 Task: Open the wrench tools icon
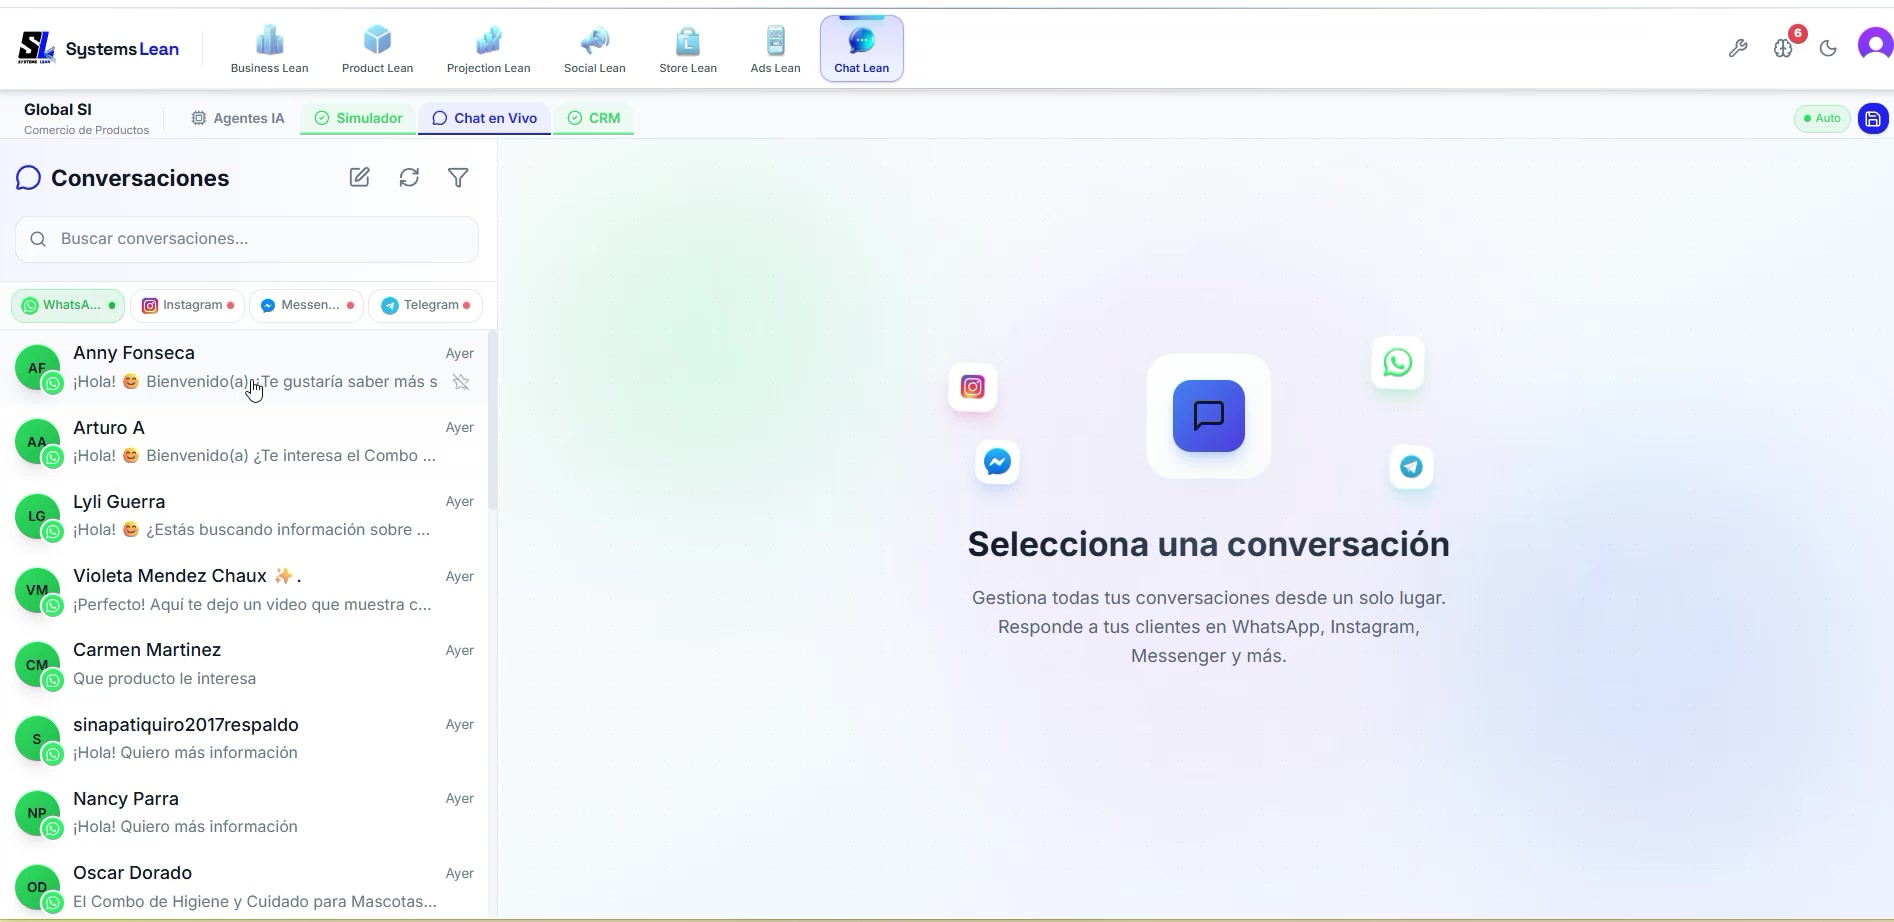click(x=1738, y=48)
